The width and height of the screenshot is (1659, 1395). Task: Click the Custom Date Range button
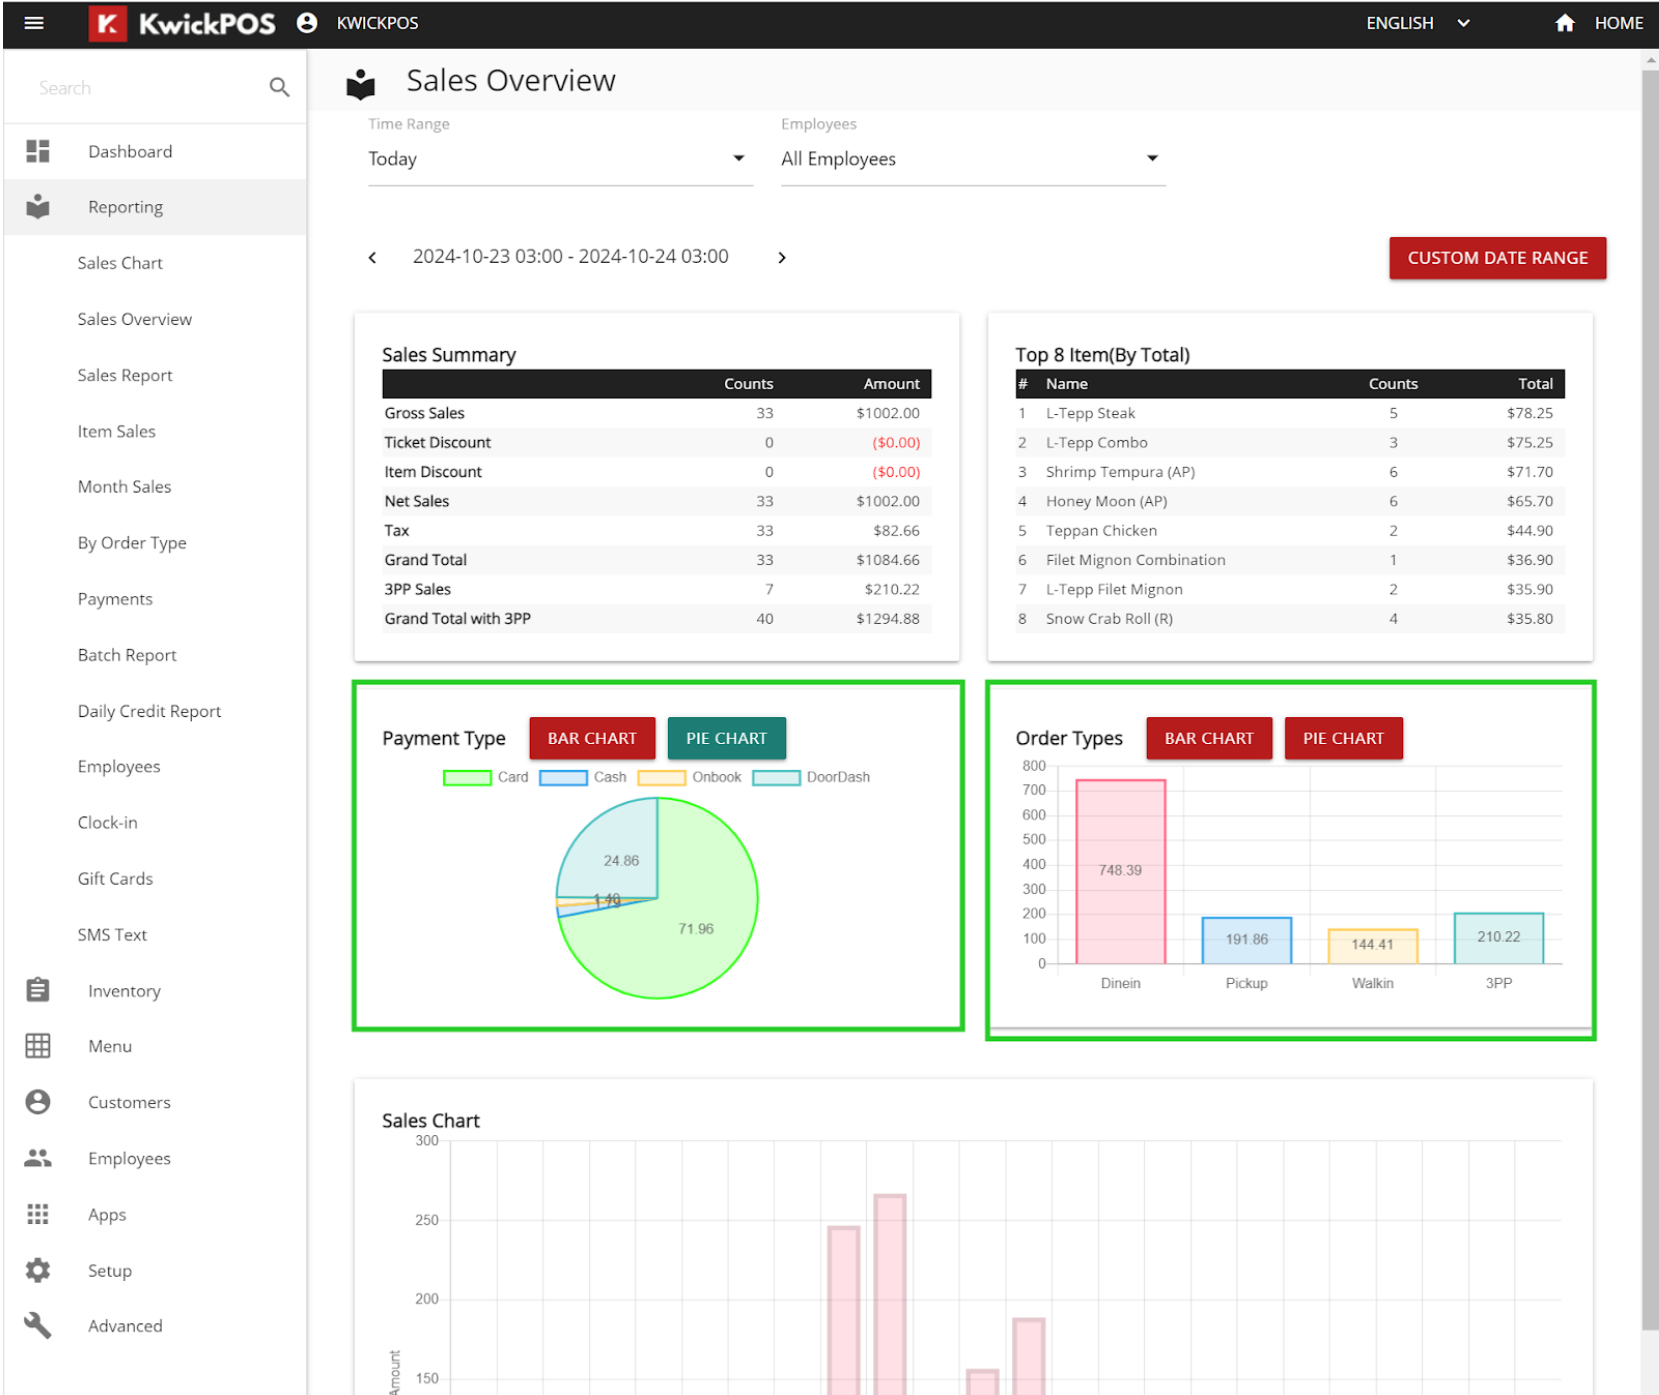(x=1497, y=258)
